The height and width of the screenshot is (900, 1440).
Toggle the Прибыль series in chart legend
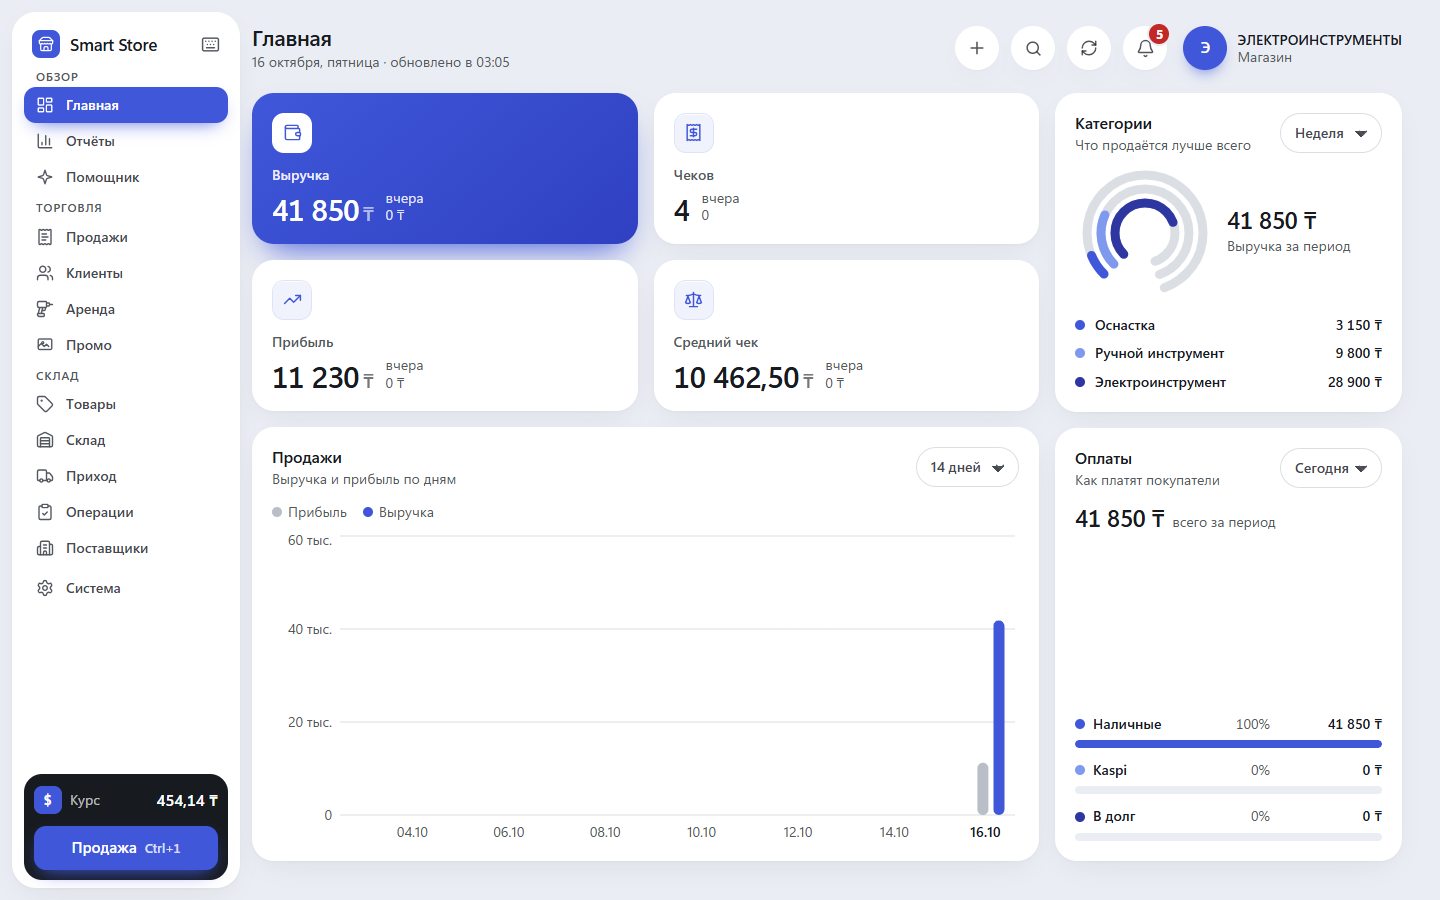[310, 512]
